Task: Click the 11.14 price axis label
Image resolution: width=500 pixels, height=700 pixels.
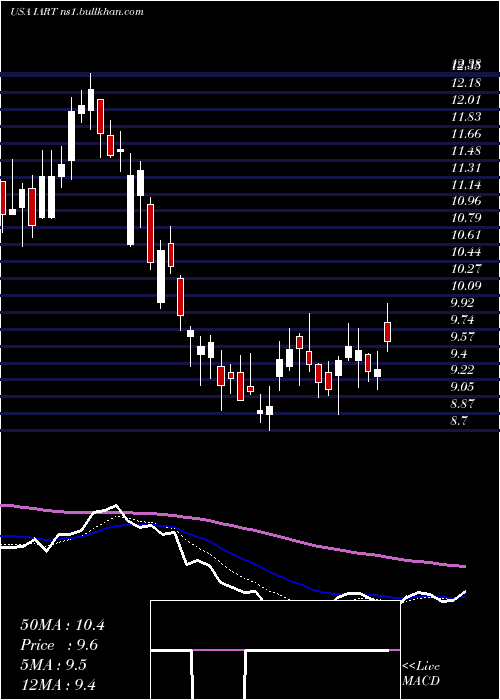Action: [466, 185]
